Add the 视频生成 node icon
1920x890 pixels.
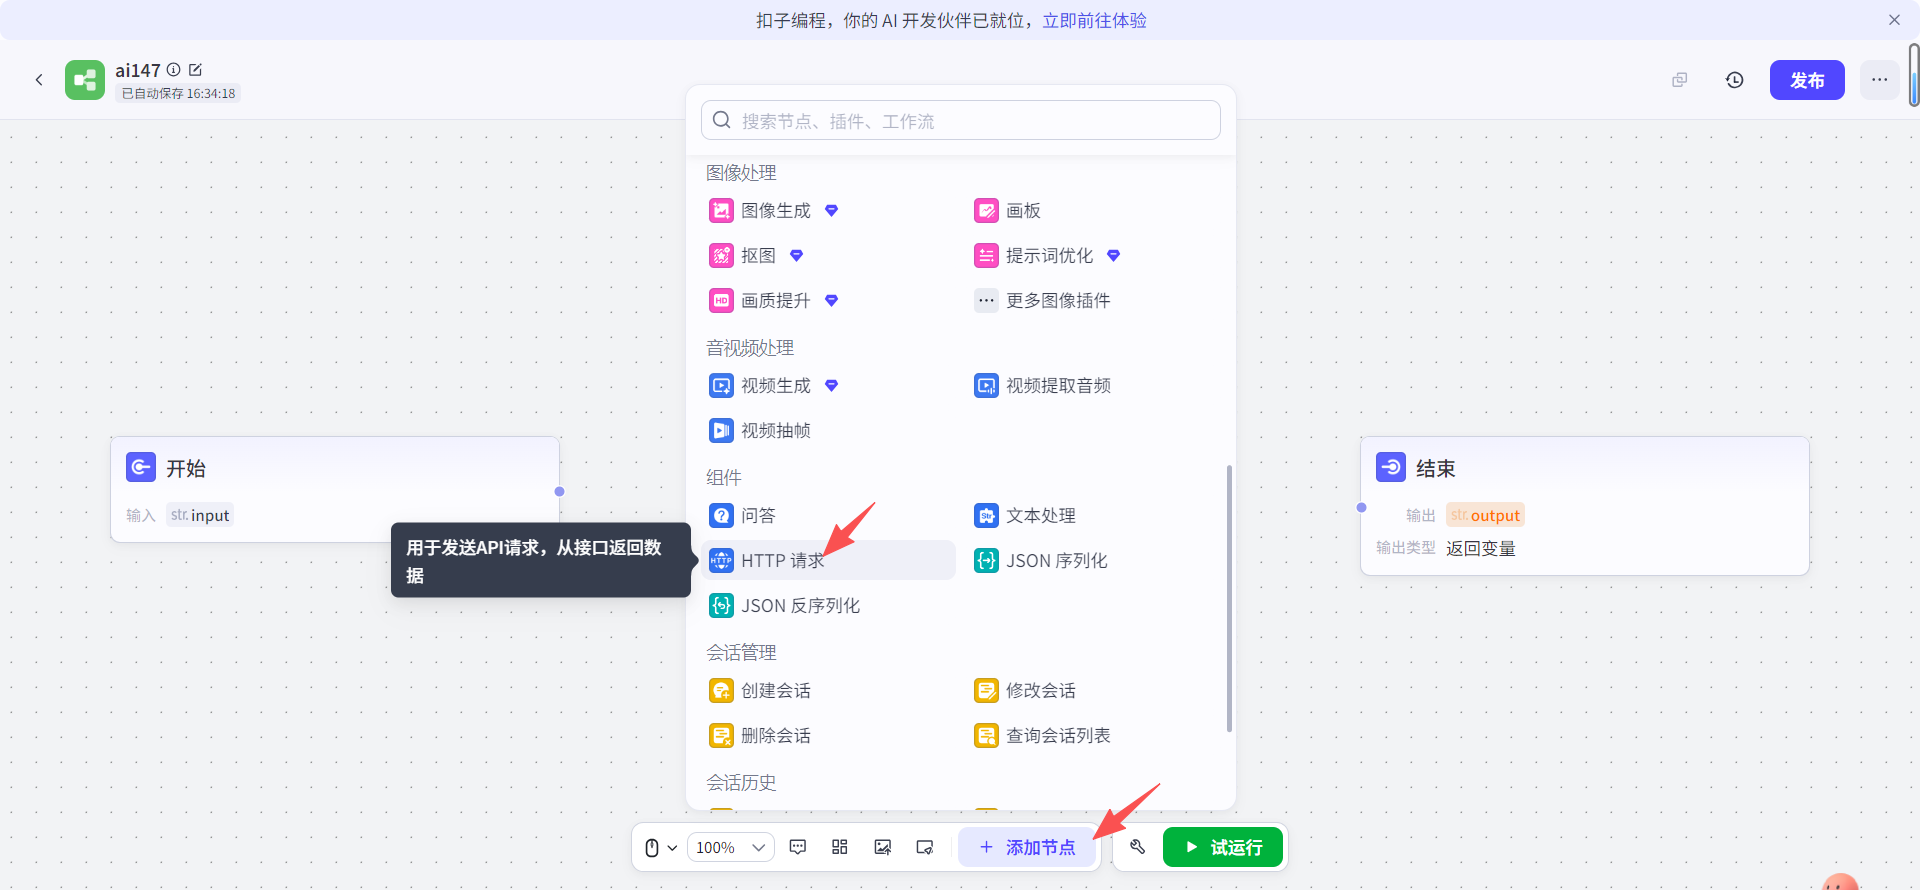(x=721, y=386)
